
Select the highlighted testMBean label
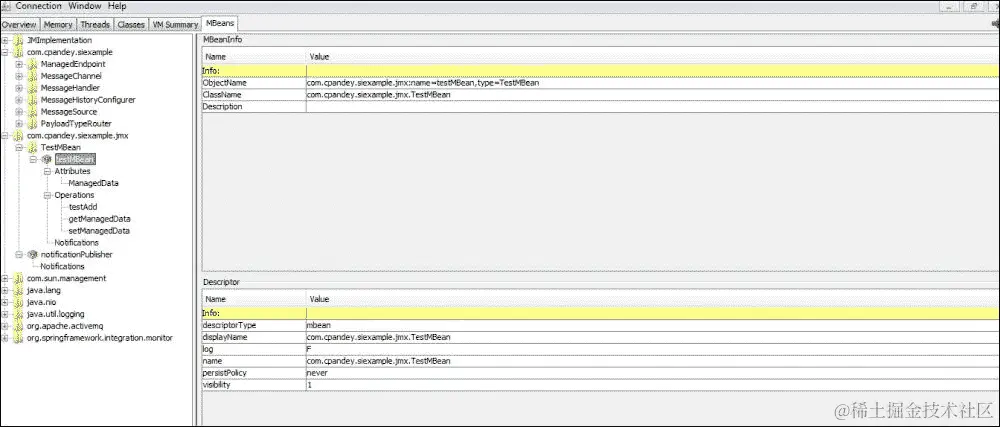(75, 159)
